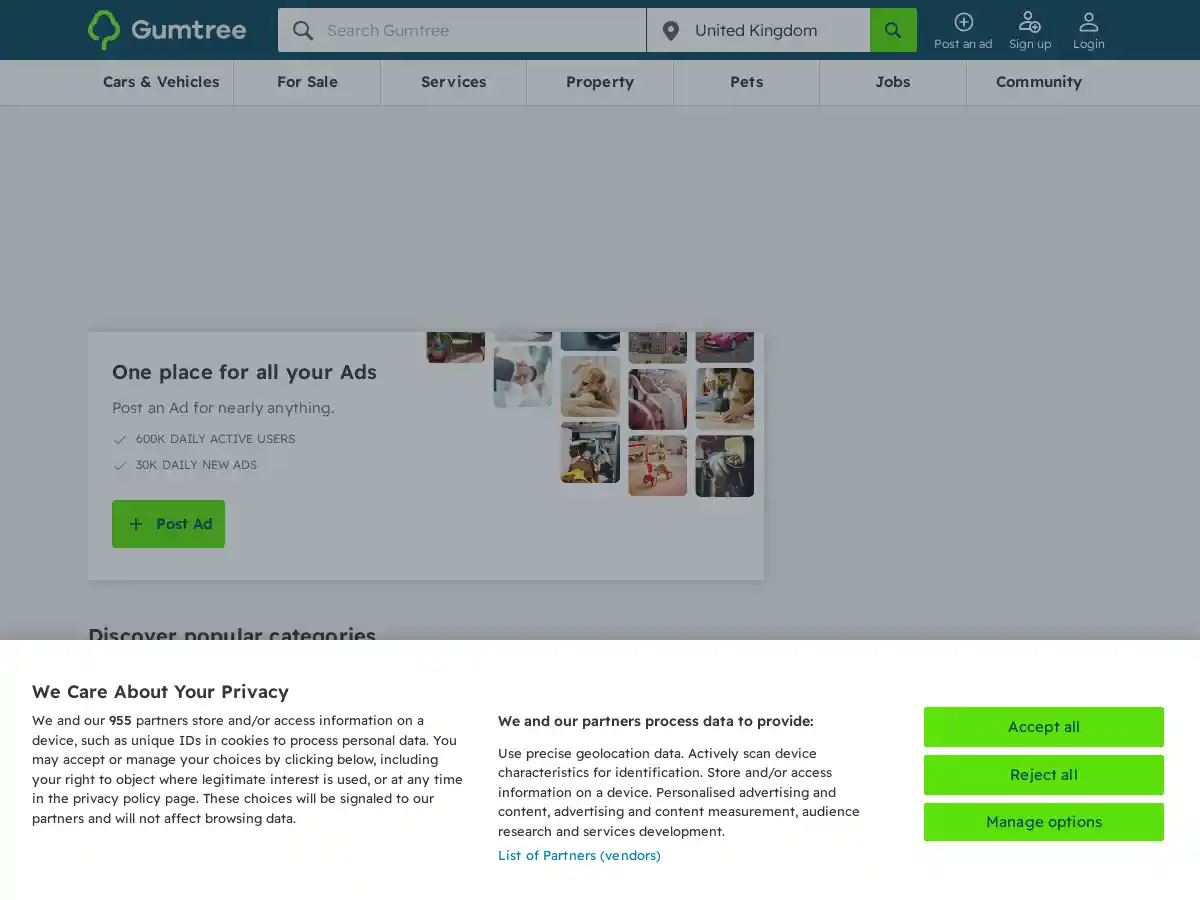The image size is (1200, 900).
Task: Click the magnifier inside the search field
Action: coord(303,30)
